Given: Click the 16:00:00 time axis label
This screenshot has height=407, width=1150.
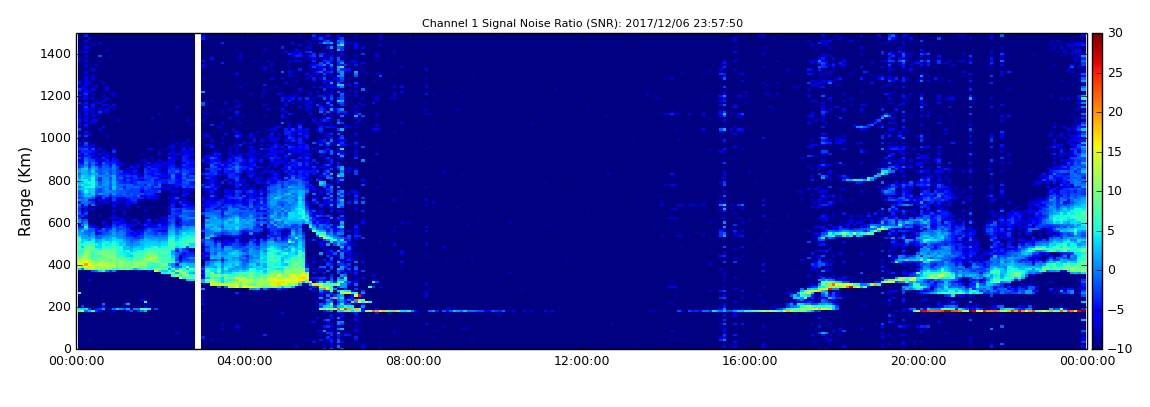Looking at the screenshot, I should [750, 361].
